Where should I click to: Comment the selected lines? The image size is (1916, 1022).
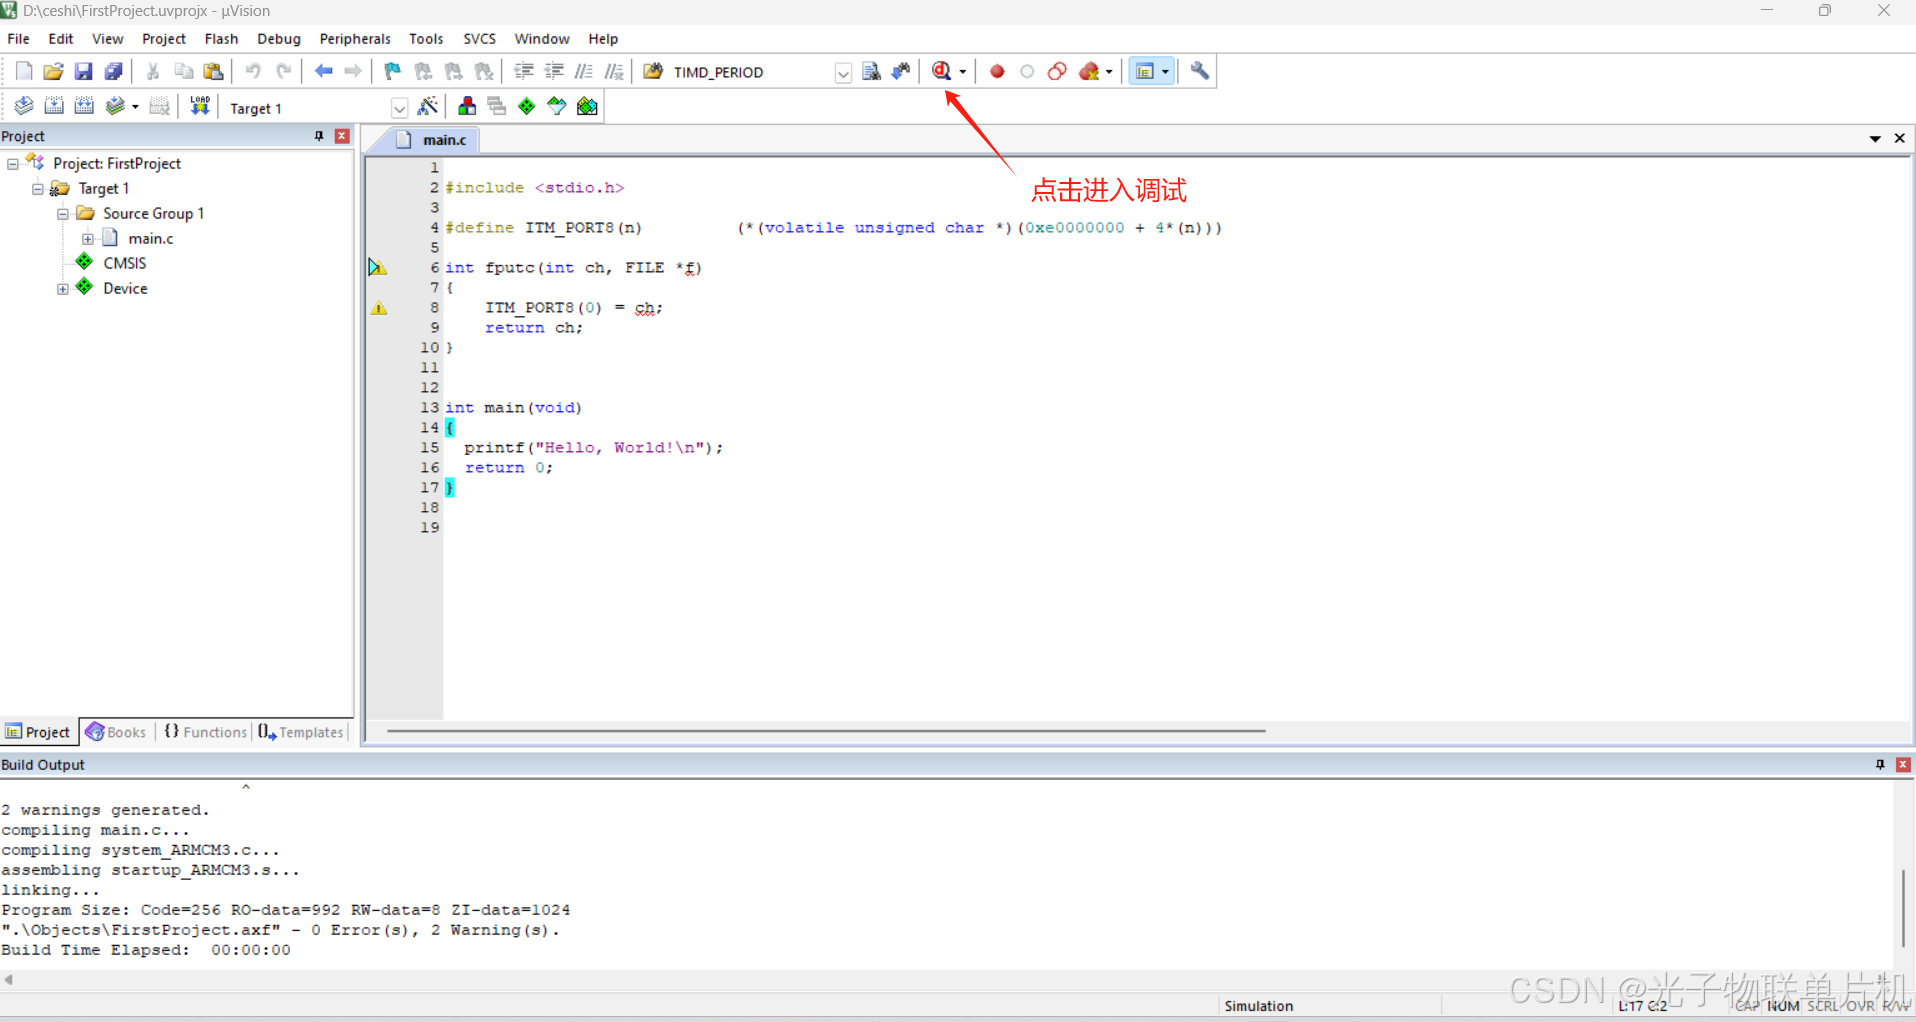click(584, 71)
